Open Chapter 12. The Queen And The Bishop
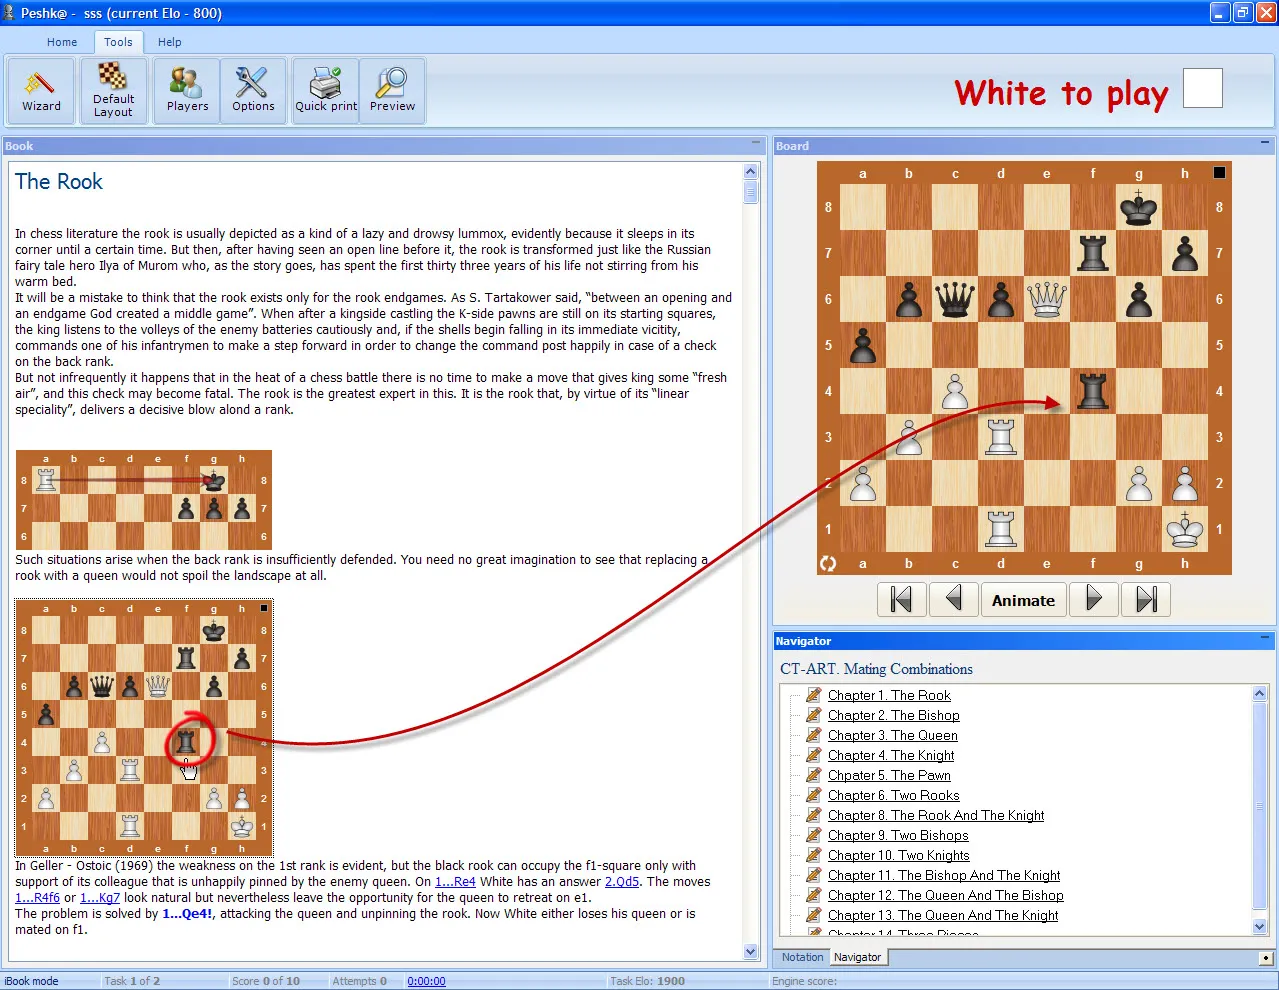This screenshot has width=1279, height=990. [945, 895]
